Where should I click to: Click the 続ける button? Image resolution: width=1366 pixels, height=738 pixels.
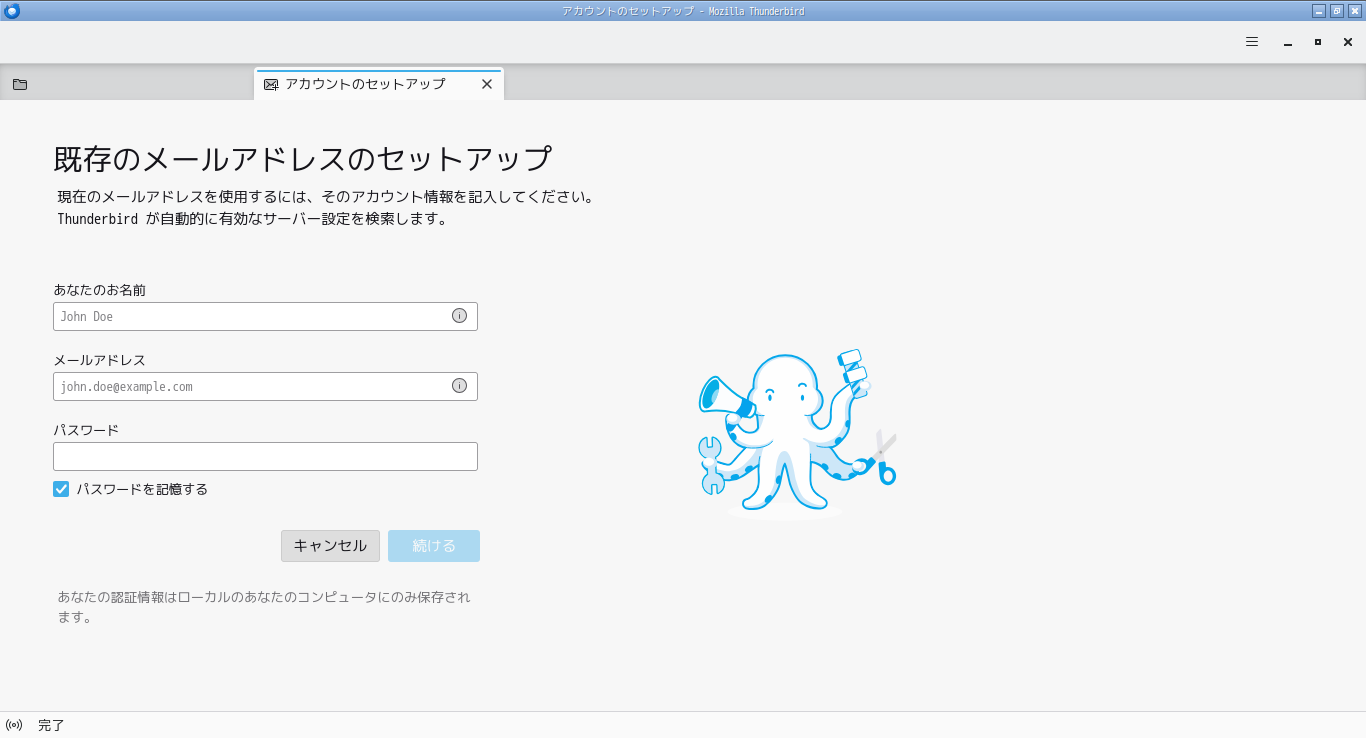pos(434,546)
